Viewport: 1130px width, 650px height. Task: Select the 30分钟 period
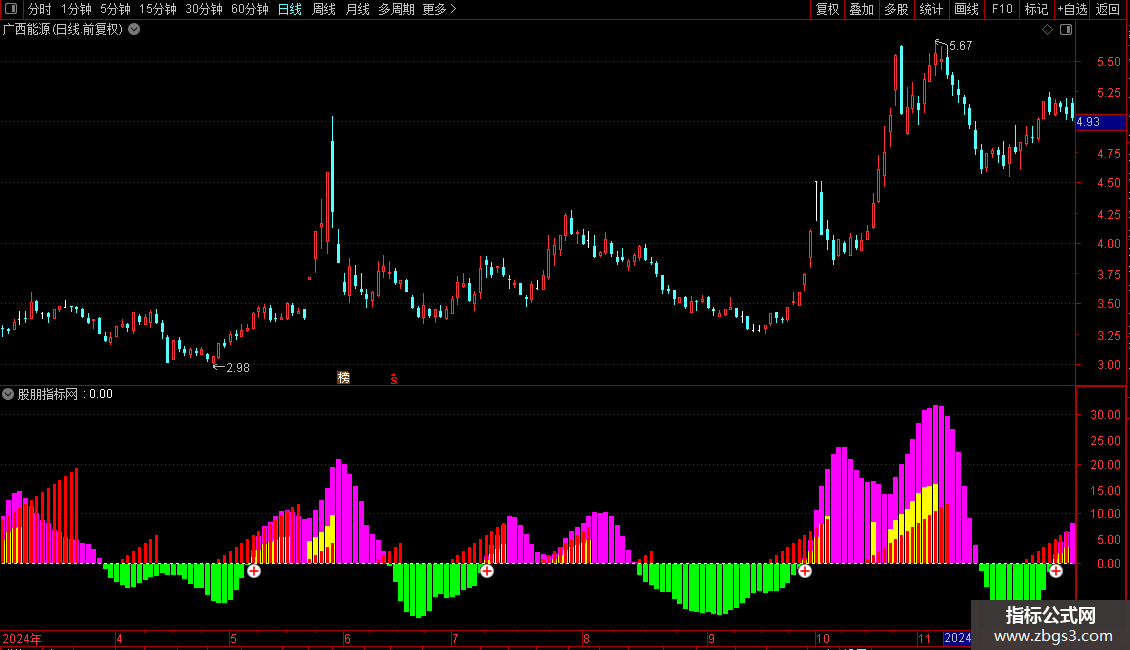(x=204, y=9)
